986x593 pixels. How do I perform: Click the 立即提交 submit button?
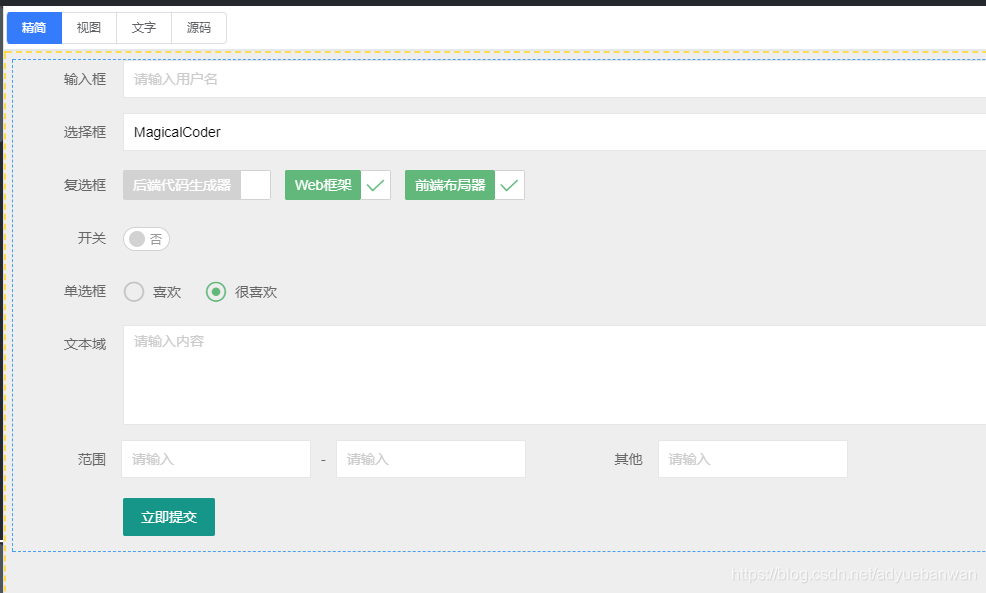[x=169, y=517]
